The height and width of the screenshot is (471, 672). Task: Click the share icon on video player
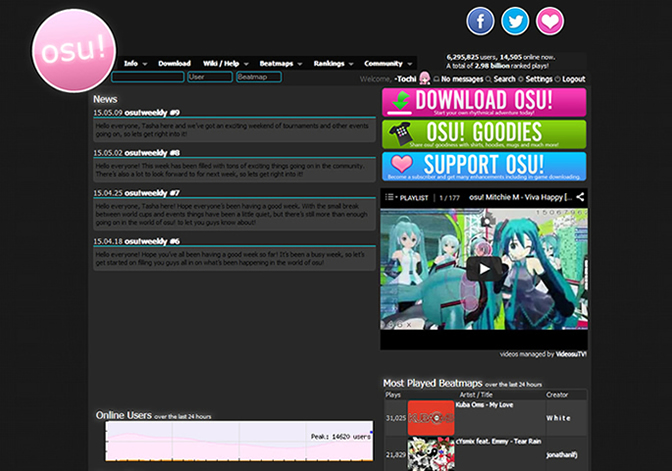[580, 197]
